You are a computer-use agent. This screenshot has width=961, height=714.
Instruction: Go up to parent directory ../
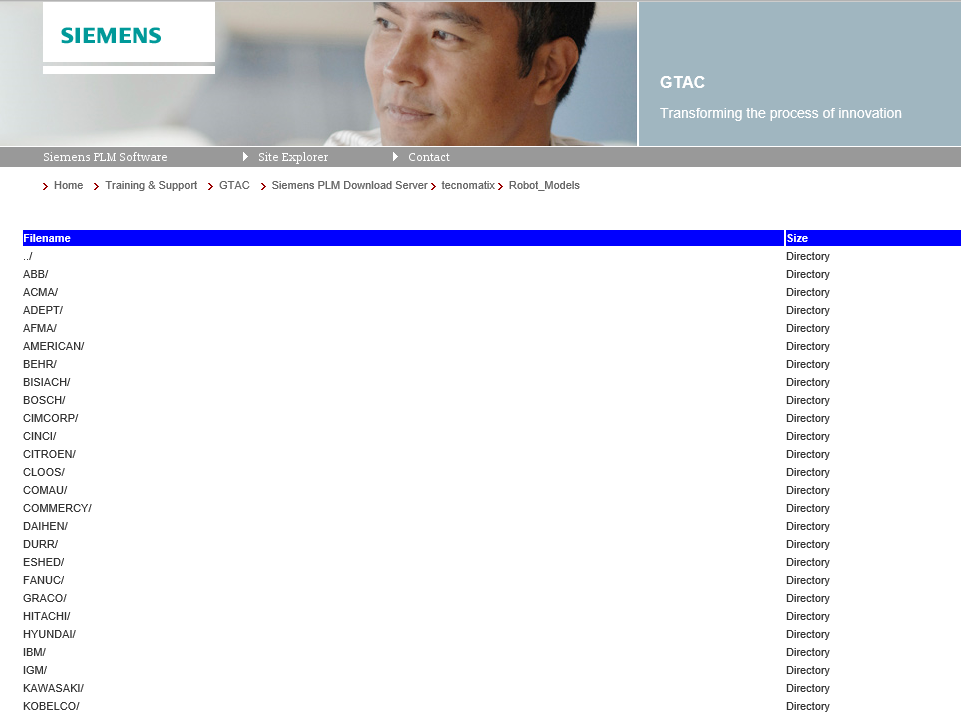28,257
